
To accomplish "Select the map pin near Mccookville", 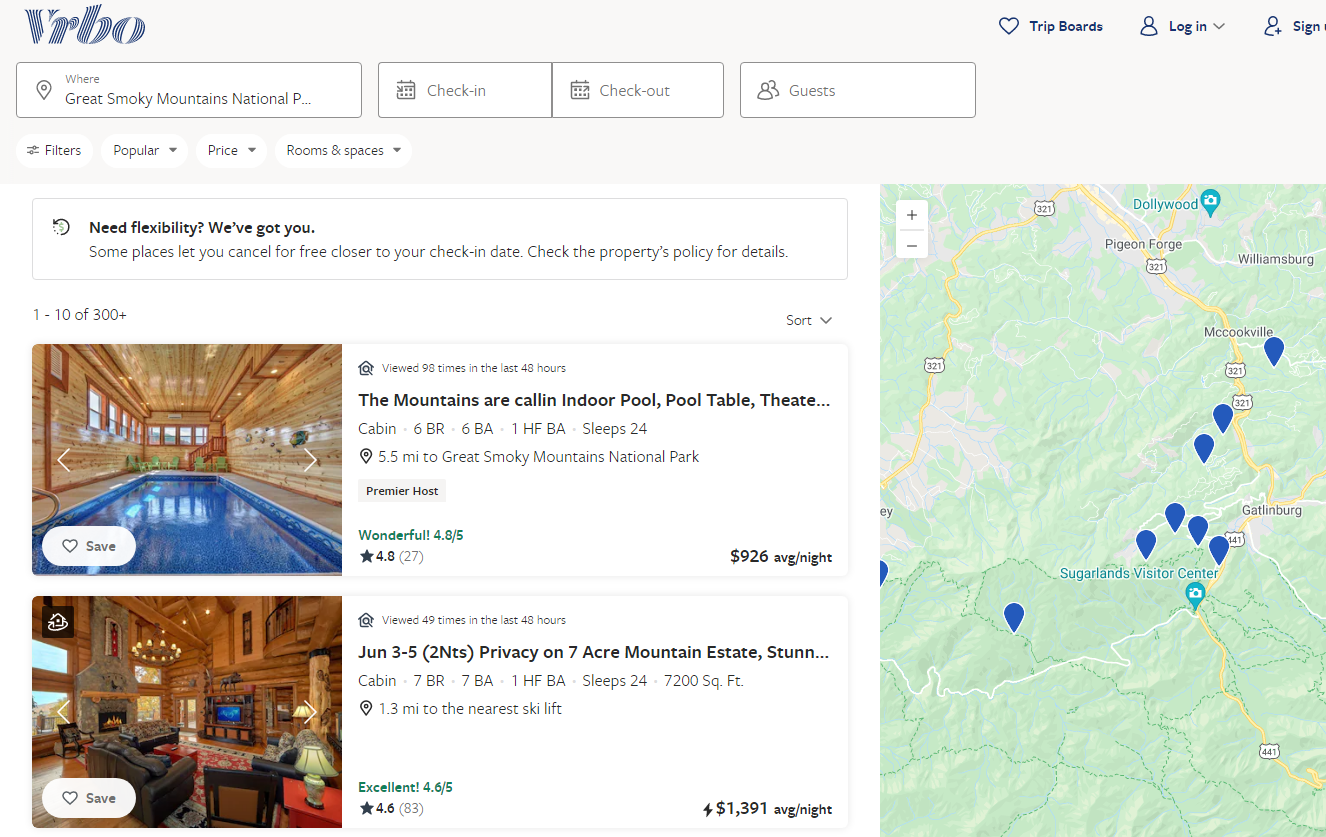I will [x=1273, y=351].
